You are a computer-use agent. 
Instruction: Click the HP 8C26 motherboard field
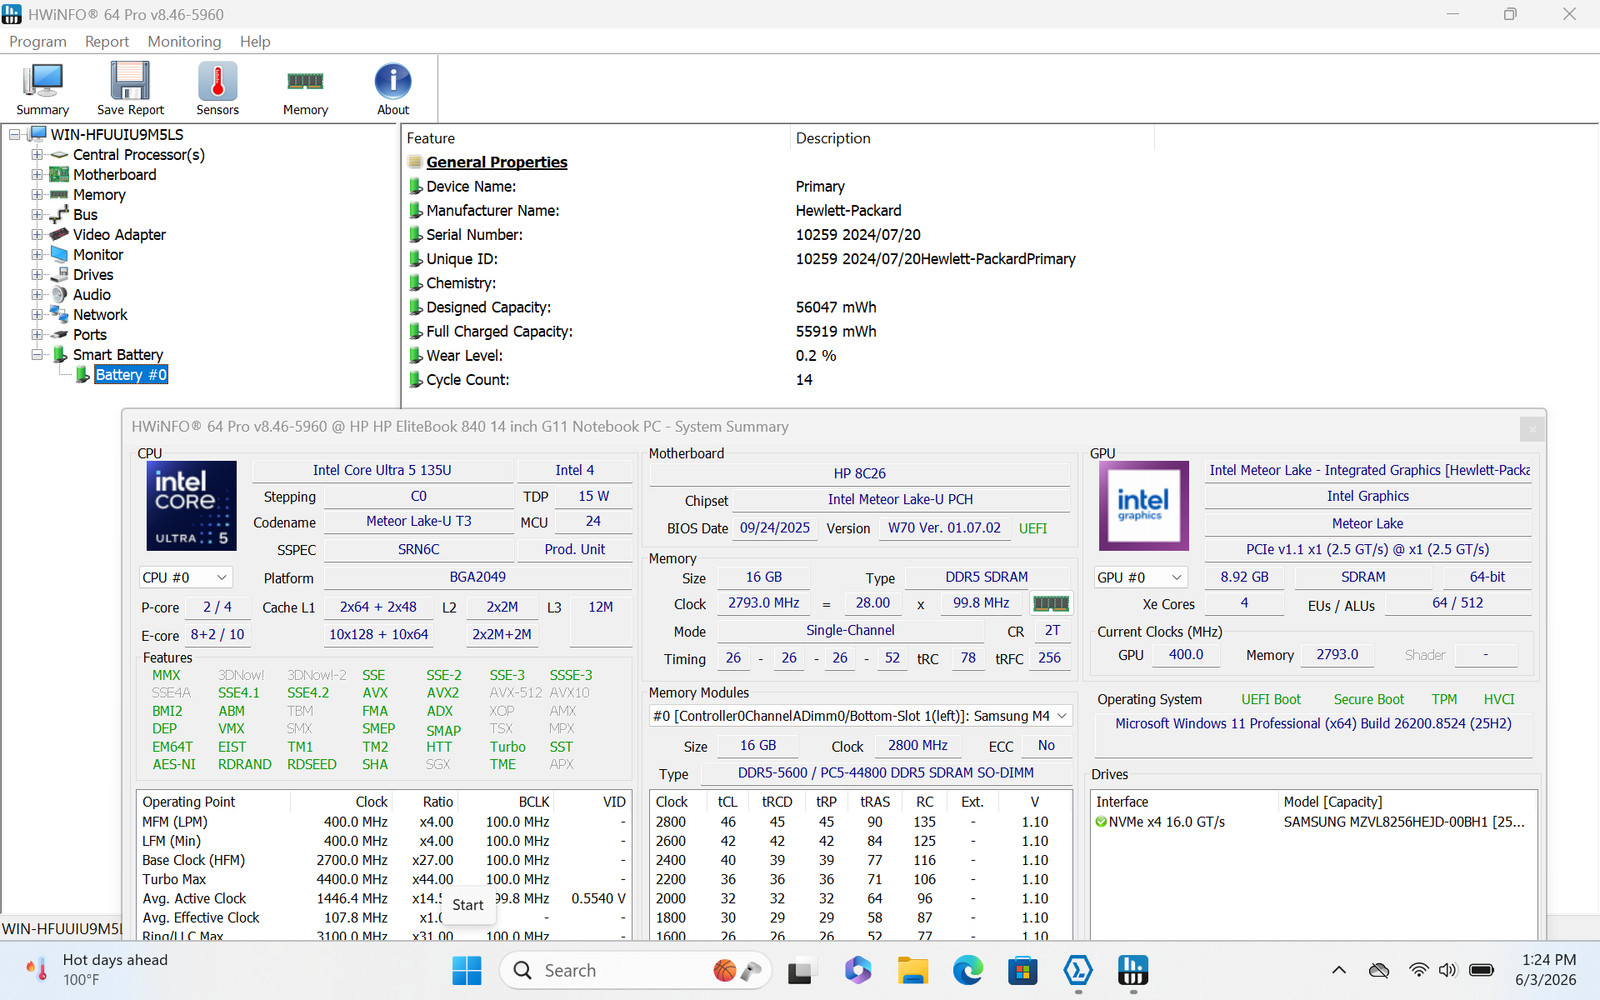click(860, 473)
